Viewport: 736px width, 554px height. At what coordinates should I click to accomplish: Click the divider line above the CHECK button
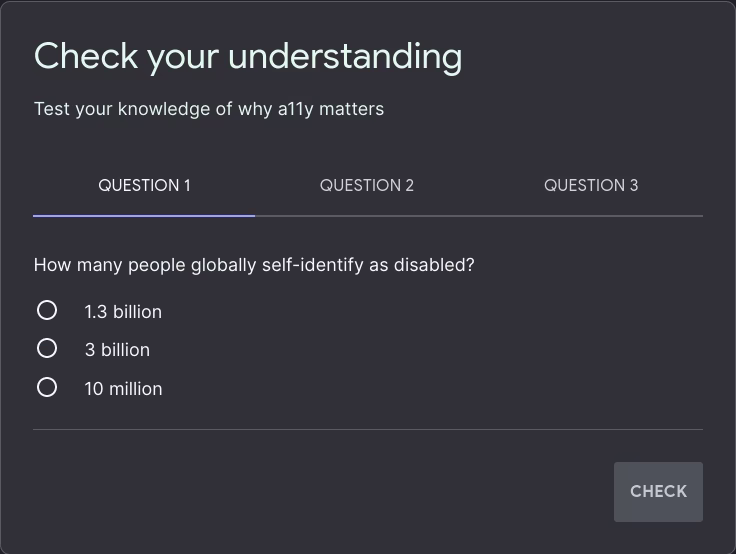(x=368, y=429)
